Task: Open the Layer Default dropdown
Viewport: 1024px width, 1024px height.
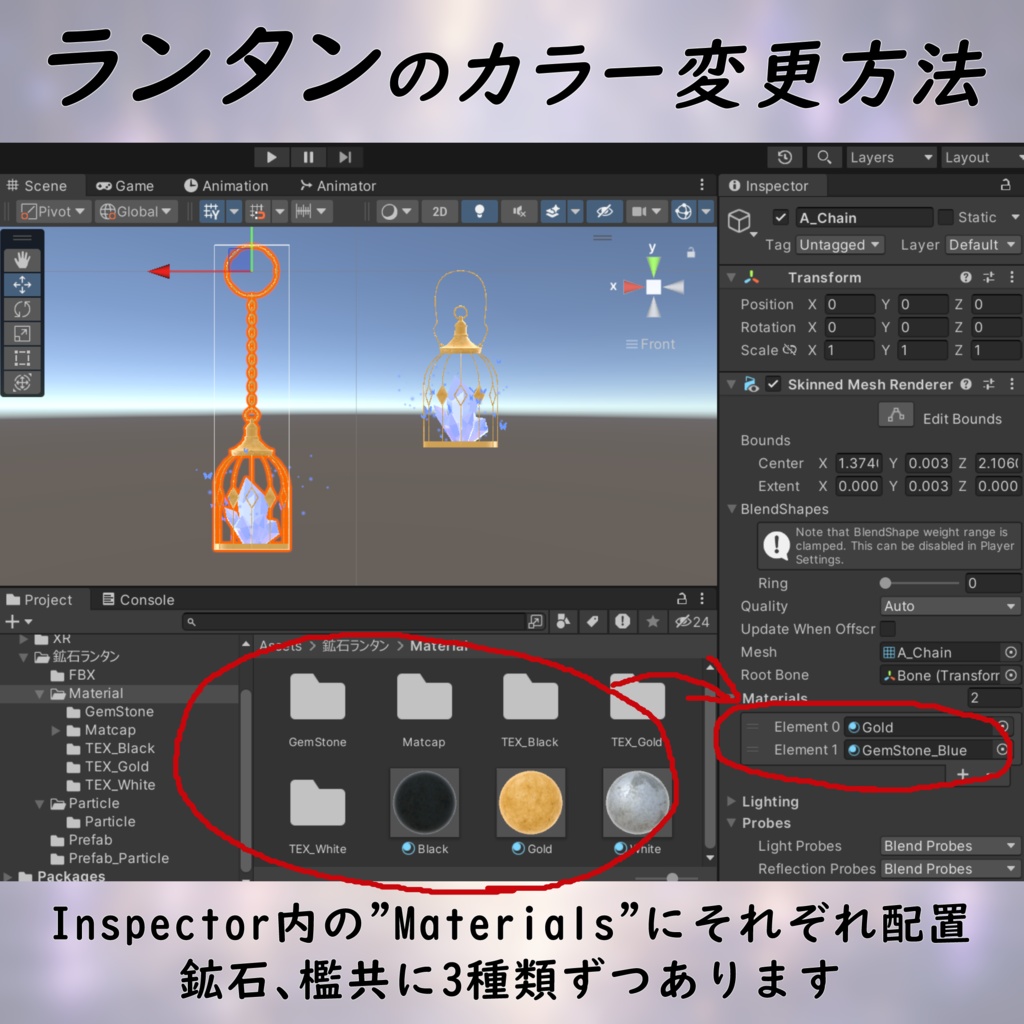Action: click(x=983, y=245)
